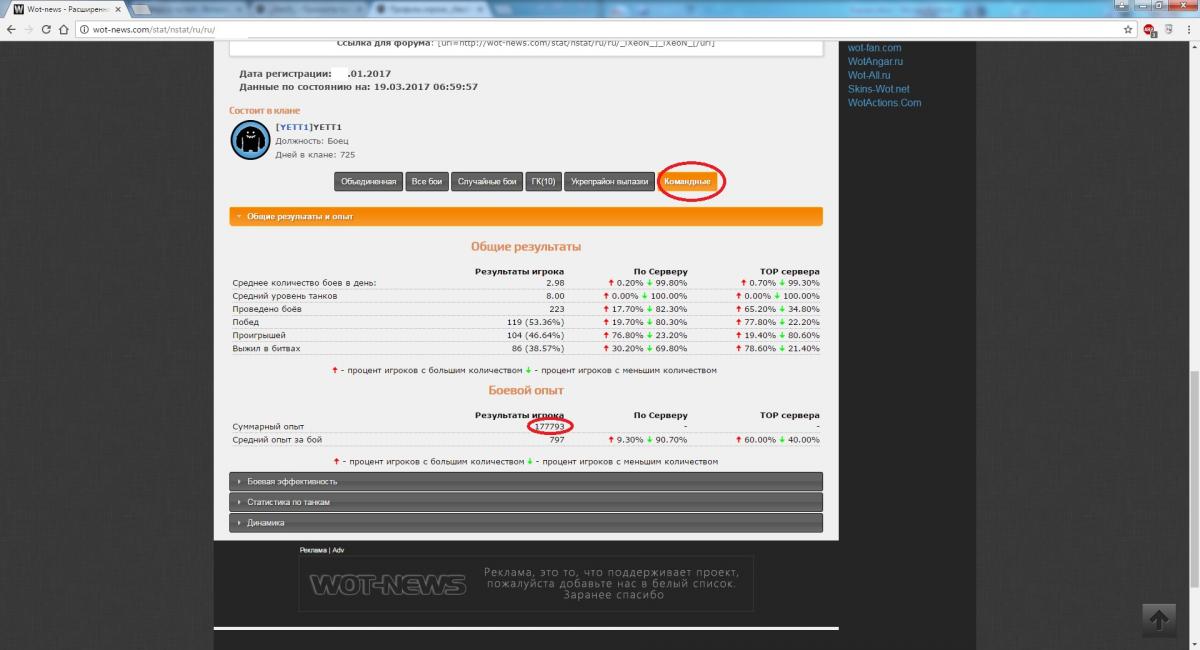The width and height of the screenshot is (1200, 650).
Task: Click the Средний опыт за бой value 797
Action: (x=556, y=440)
